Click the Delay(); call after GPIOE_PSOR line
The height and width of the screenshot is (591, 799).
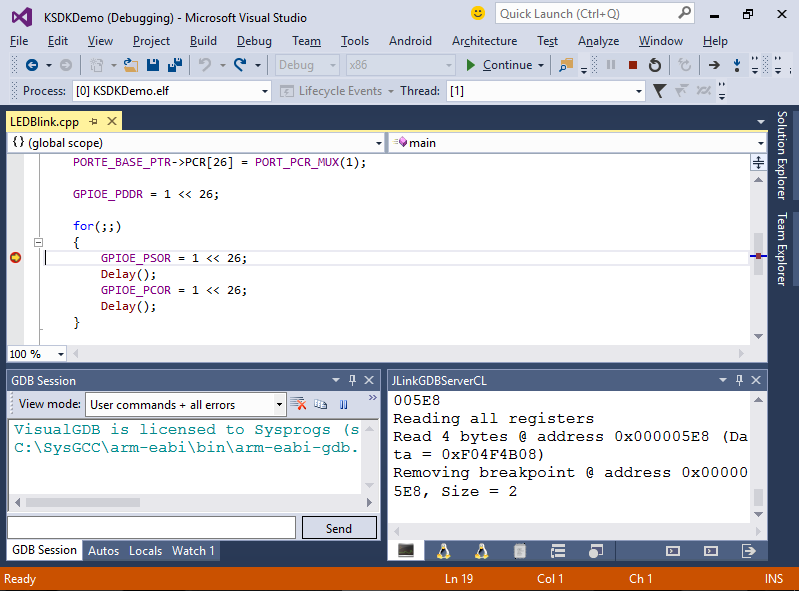128,274
